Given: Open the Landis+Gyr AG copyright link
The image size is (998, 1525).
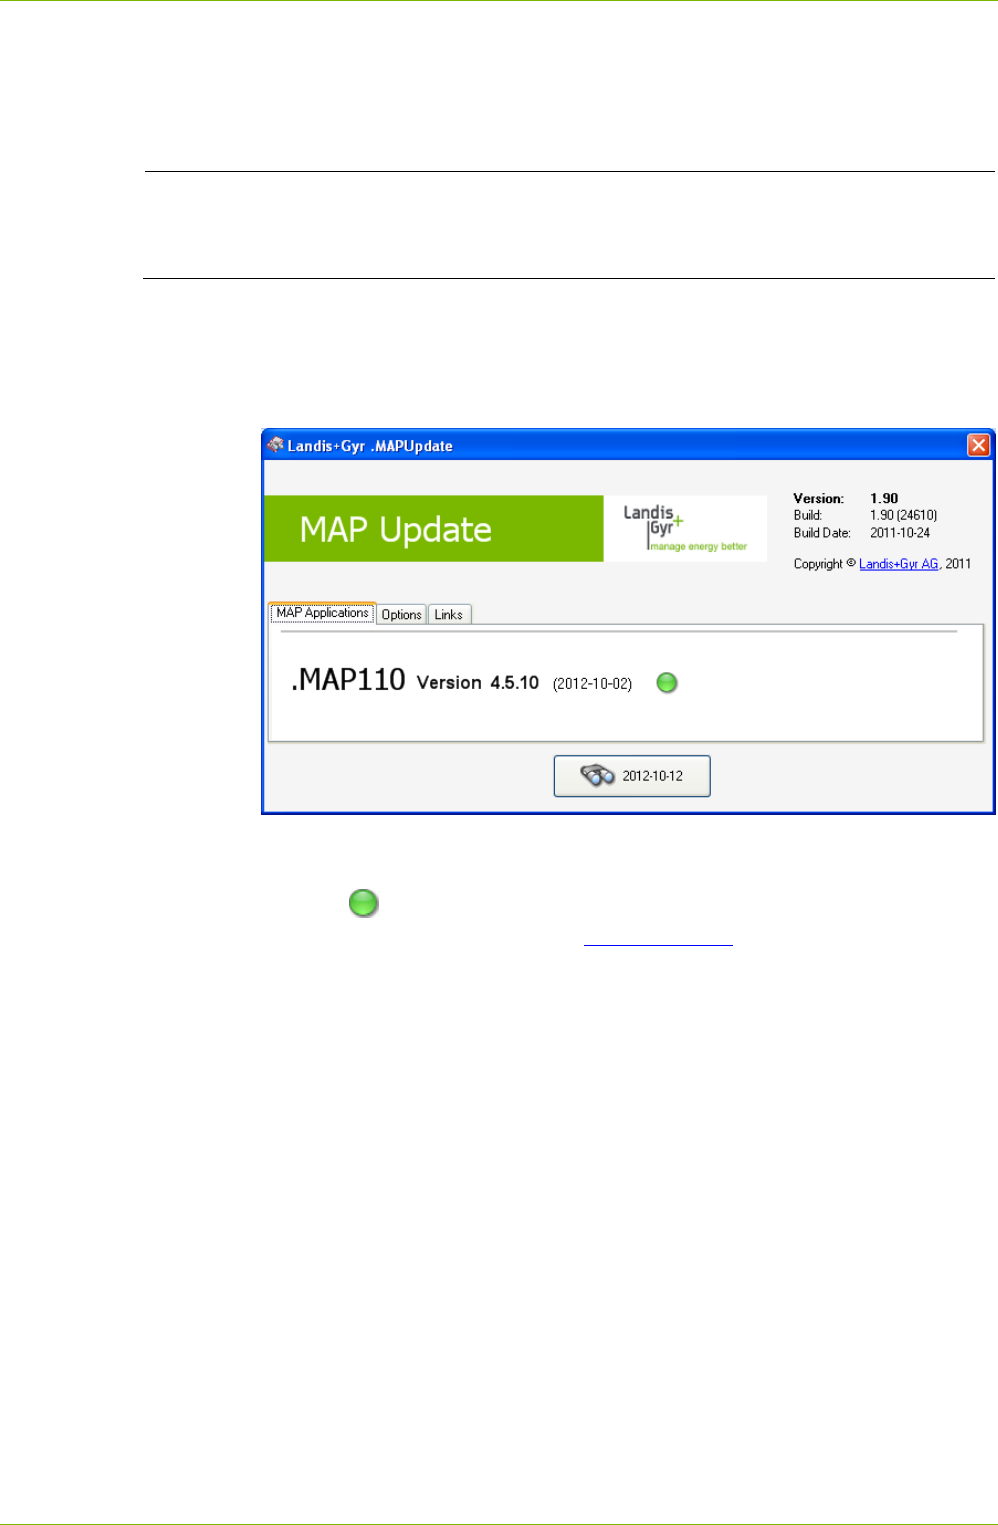Looking at the screenshot, I should point(898,564).
